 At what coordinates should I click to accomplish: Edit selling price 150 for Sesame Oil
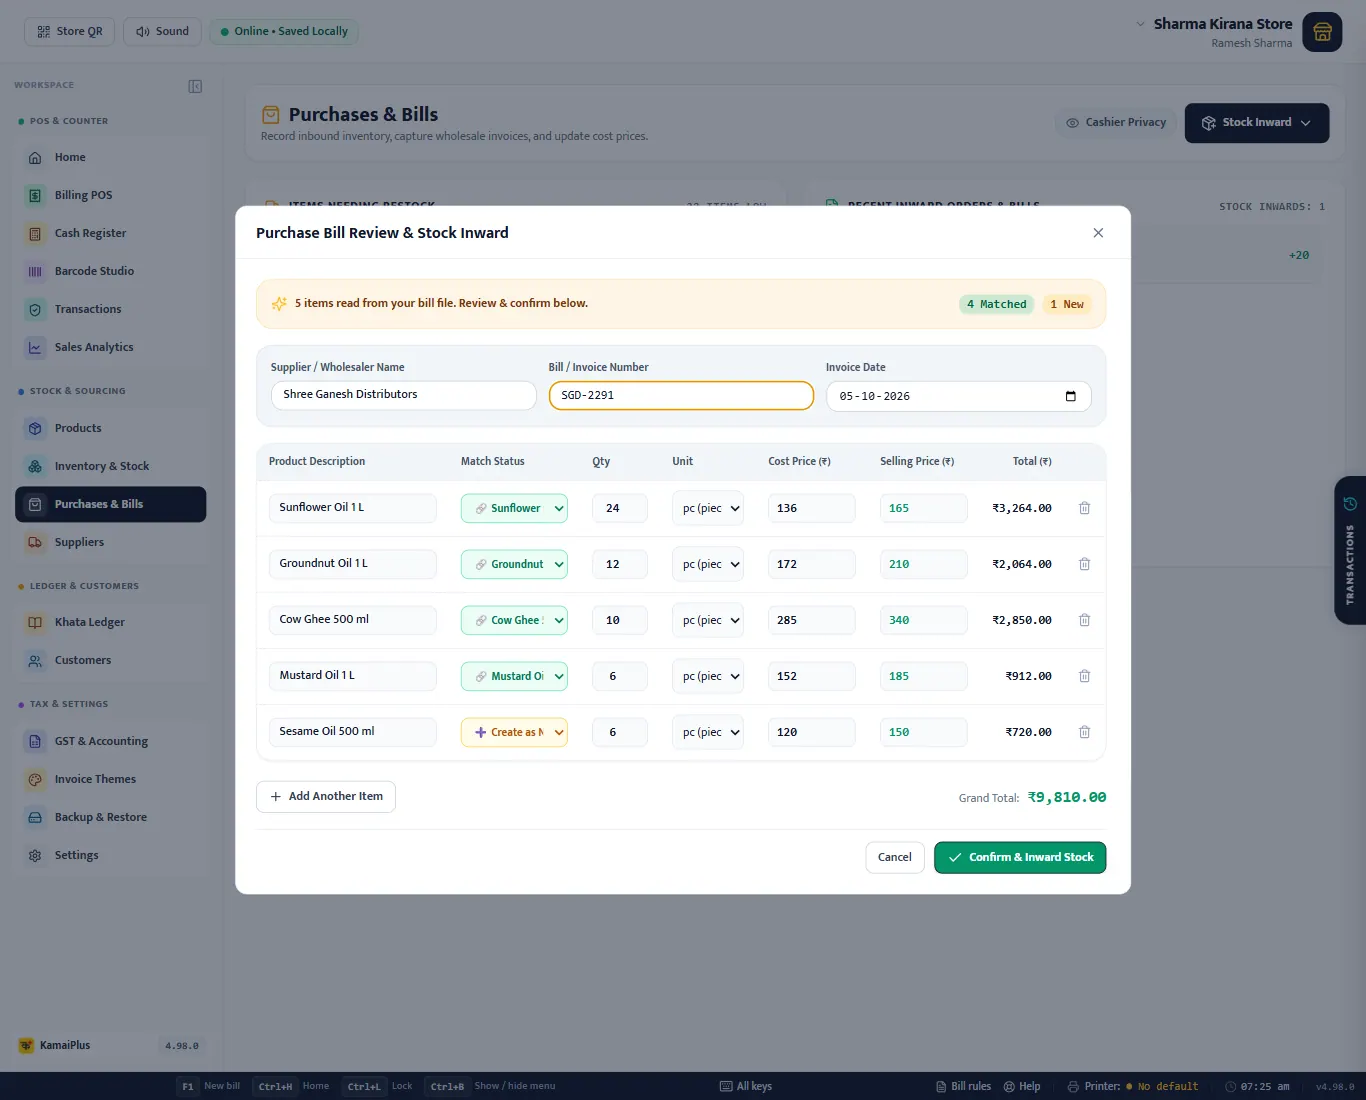pos(923,732)
